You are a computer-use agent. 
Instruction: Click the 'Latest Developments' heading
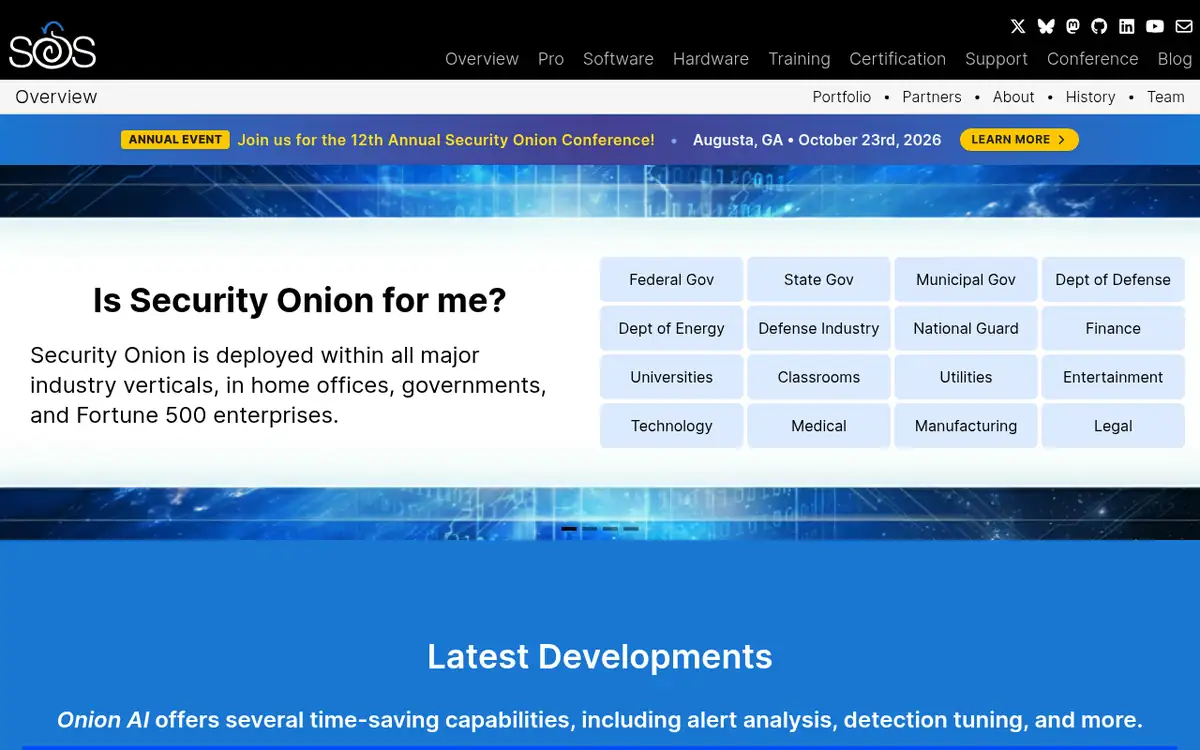[600, 656]
